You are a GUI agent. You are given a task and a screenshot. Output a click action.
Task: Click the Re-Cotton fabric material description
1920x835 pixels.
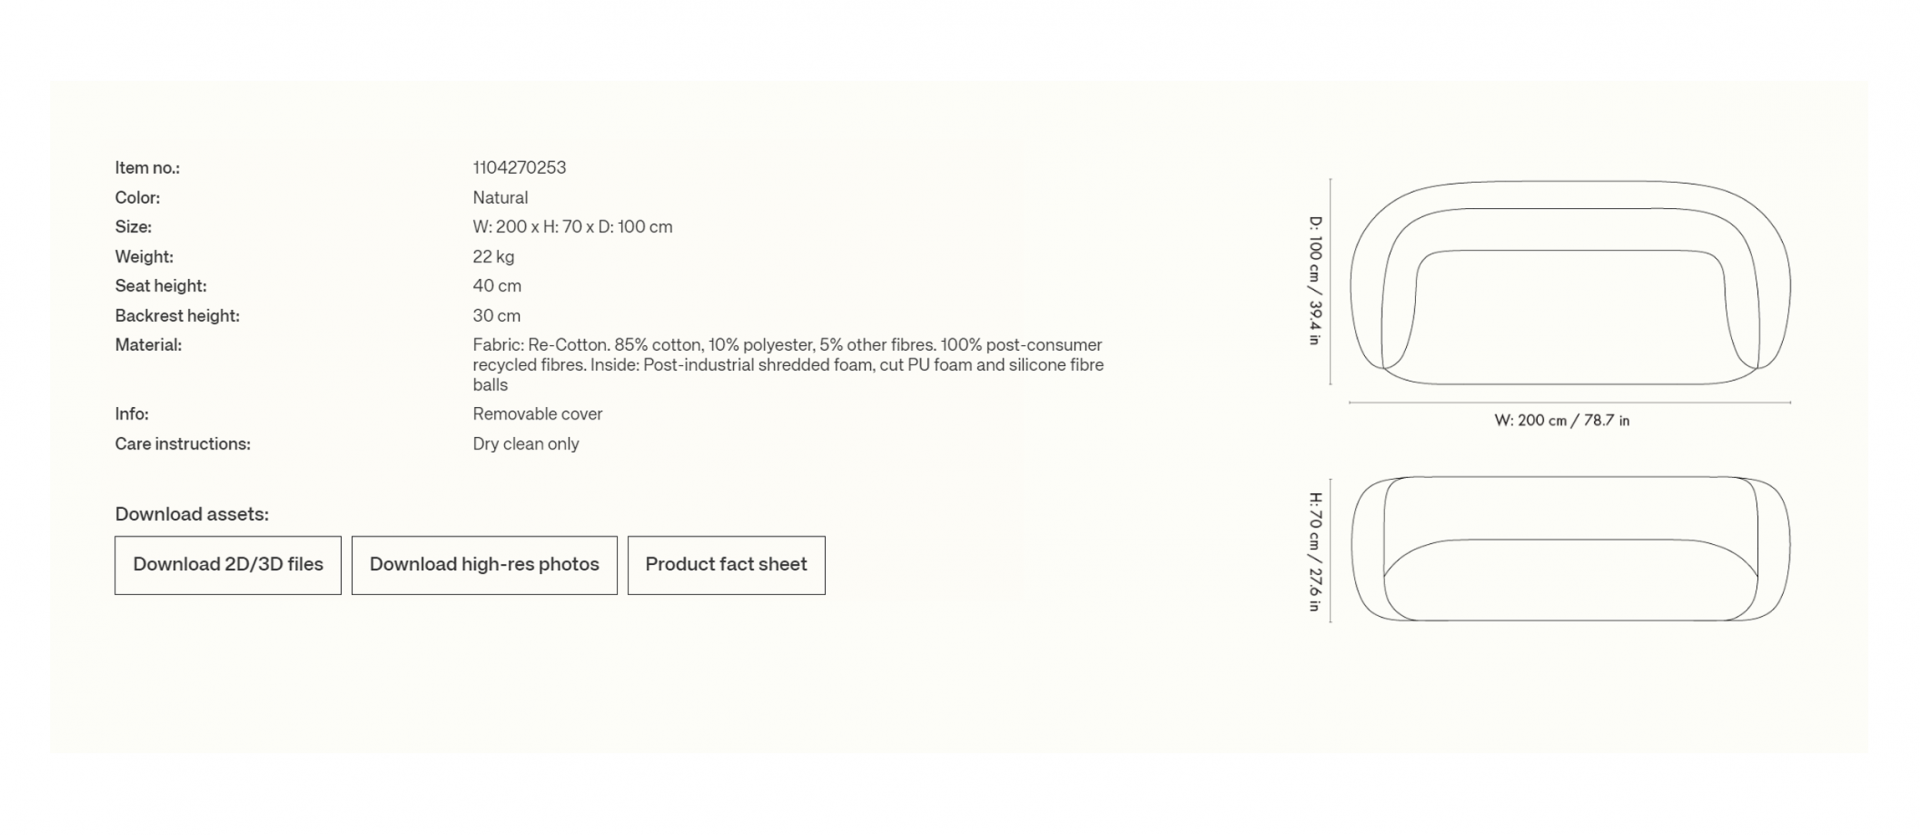(x=788, y=365)
